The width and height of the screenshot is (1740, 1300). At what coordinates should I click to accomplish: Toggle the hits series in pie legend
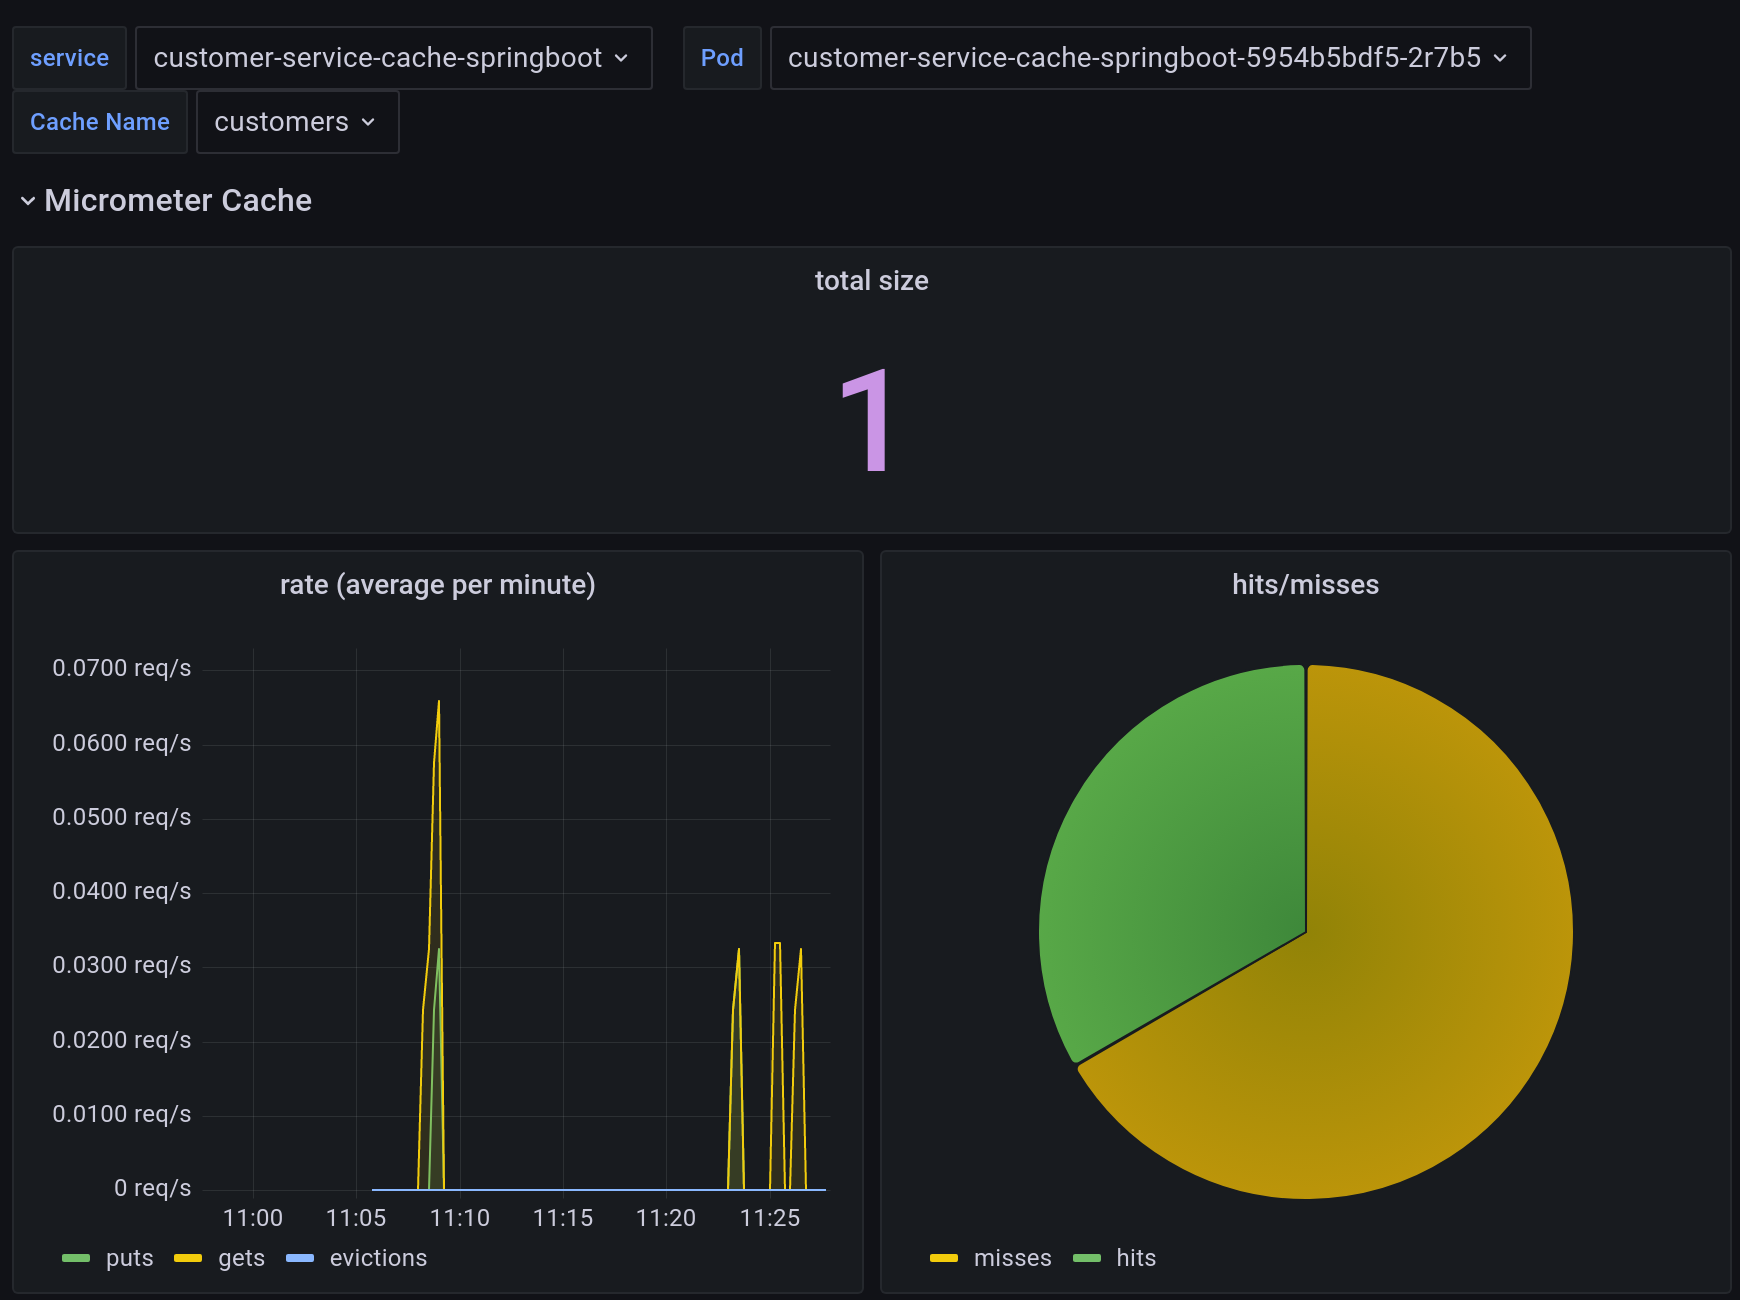click(1136, 1258)
